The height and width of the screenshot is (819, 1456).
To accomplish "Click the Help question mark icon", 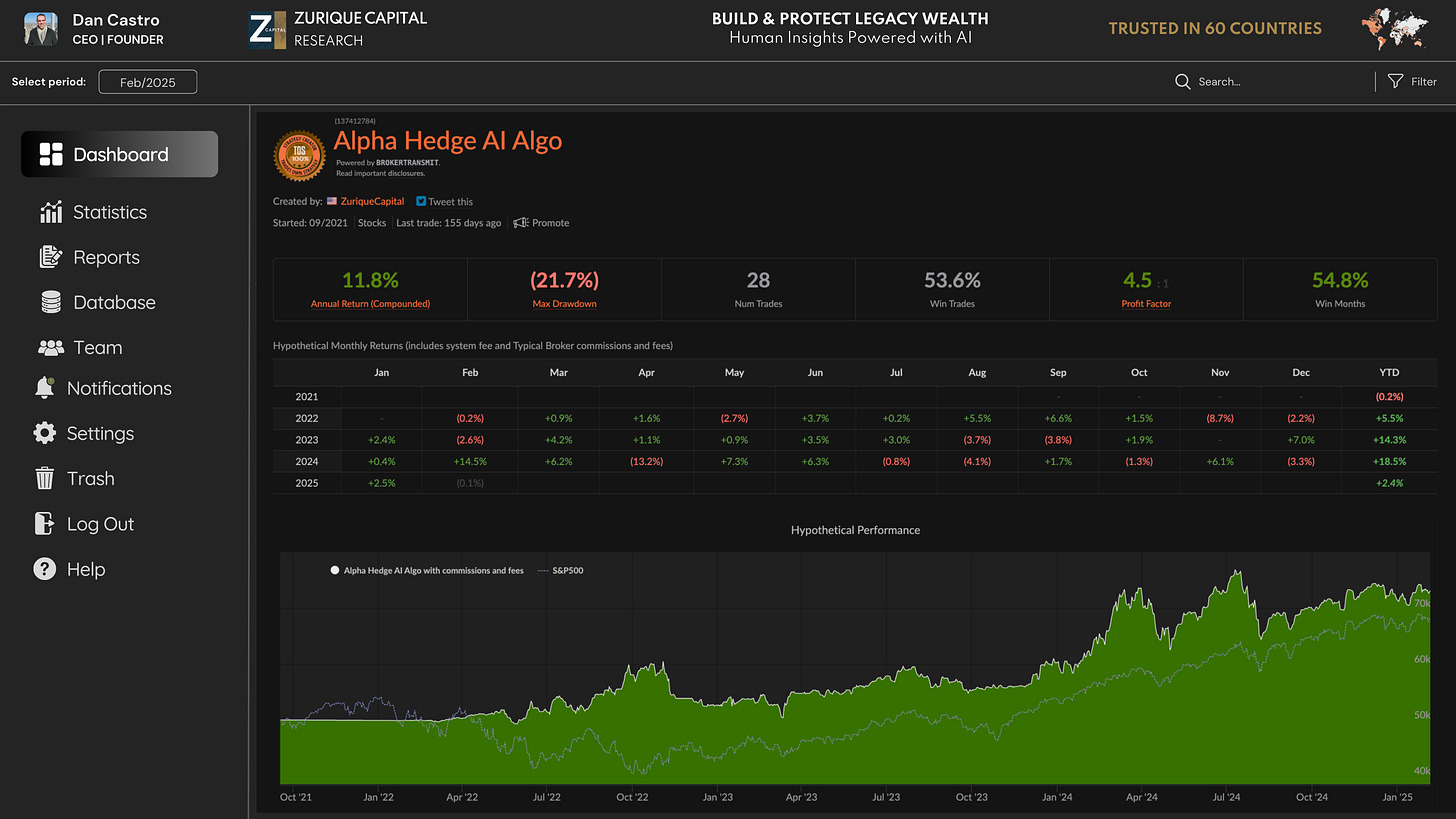I will [44, 569].
